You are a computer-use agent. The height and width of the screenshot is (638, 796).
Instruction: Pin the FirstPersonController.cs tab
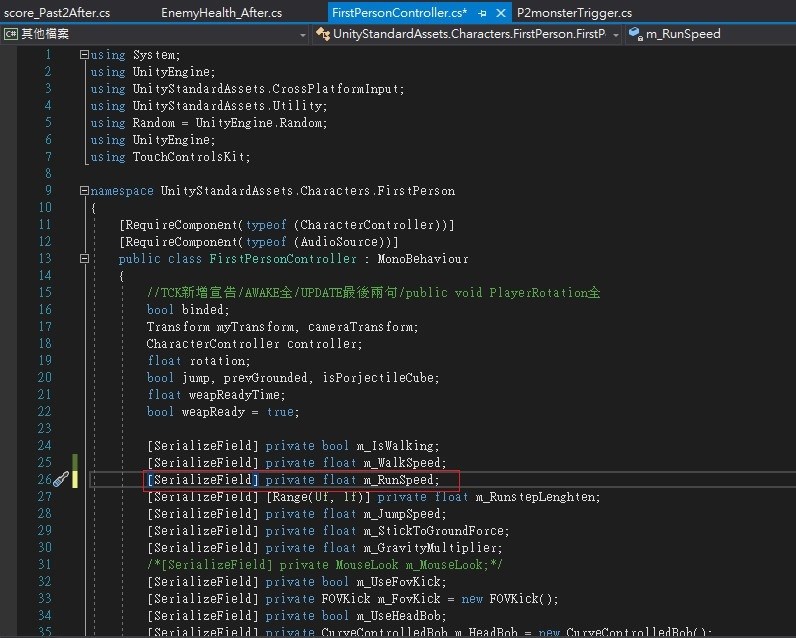pos(483,13)
